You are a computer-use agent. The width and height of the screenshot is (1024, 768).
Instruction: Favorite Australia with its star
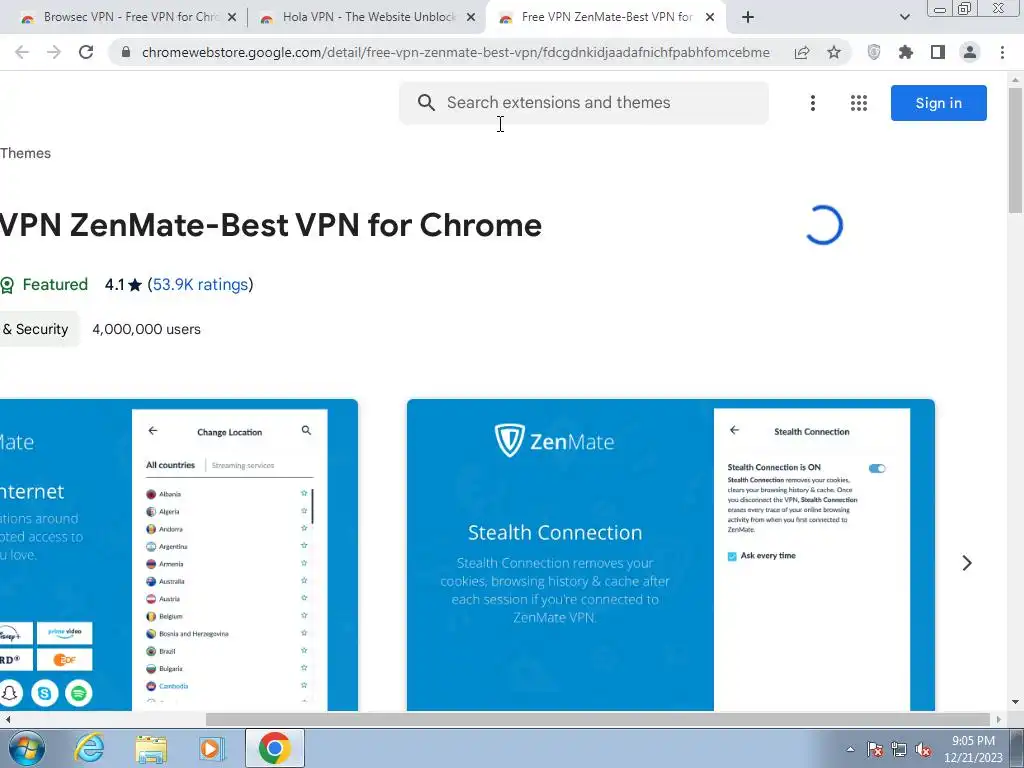304,580
